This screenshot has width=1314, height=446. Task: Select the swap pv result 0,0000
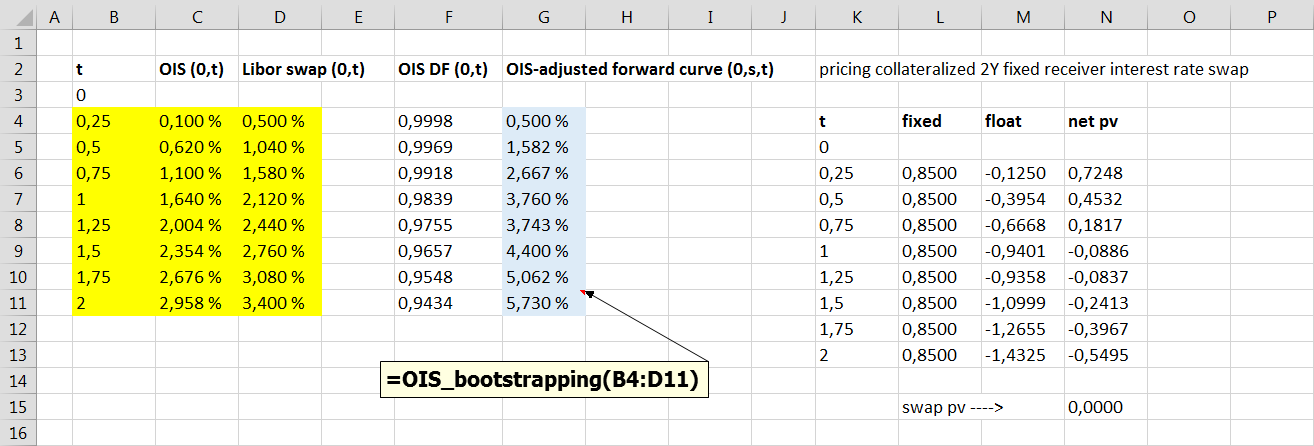(x=1106, y=407)
